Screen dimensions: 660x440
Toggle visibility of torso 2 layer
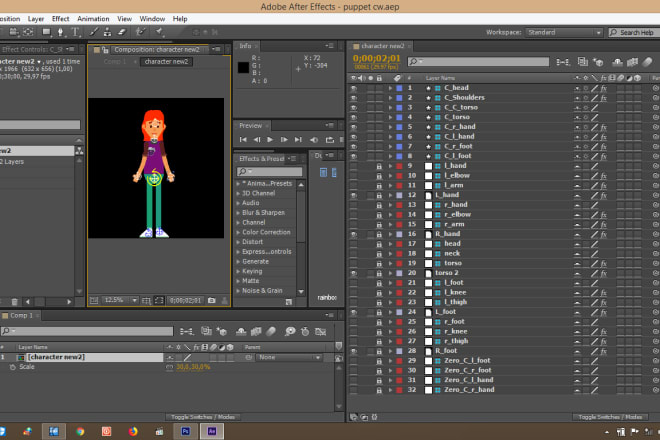pos(354,273)
